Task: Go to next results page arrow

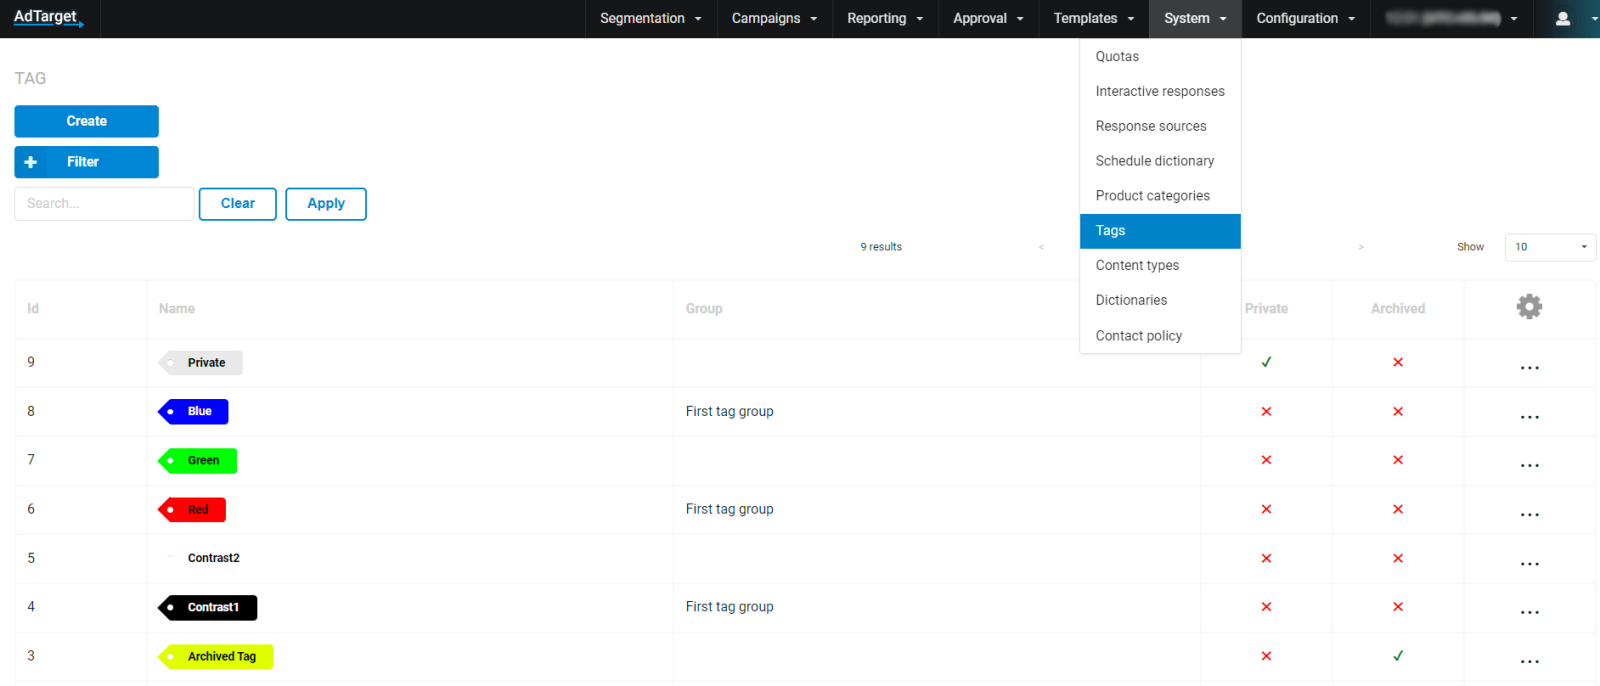Action: (1361, 247)
